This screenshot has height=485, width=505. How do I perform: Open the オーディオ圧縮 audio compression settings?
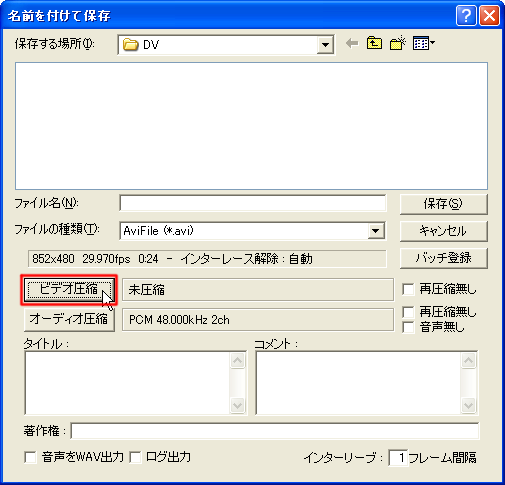coord(69,320)
